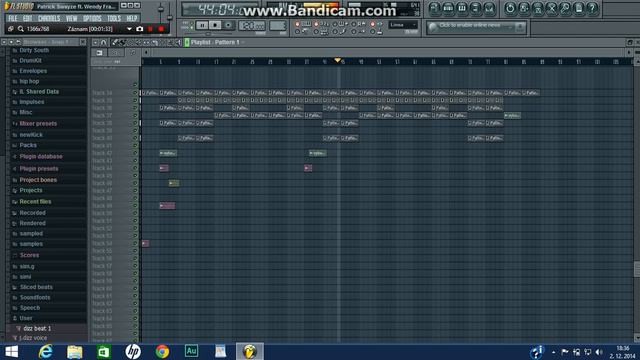
Task: Click the render-to-audio shortcut icon
Action: coord(538,8)
